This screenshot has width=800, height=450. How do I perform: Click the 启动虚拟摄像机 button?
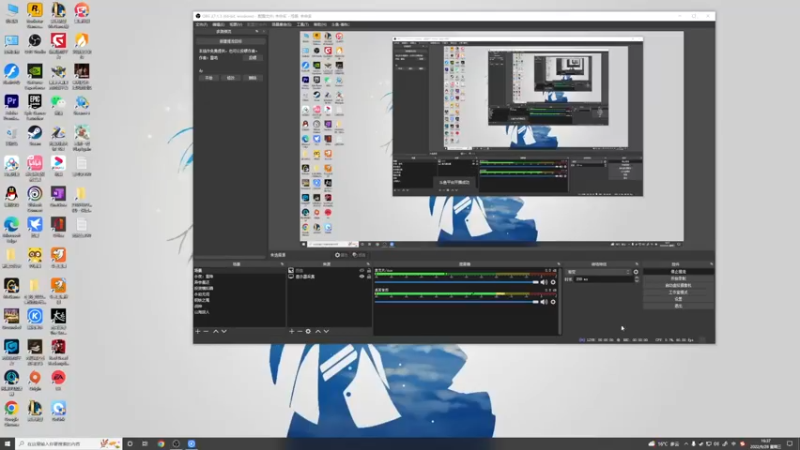click(678, 285)
